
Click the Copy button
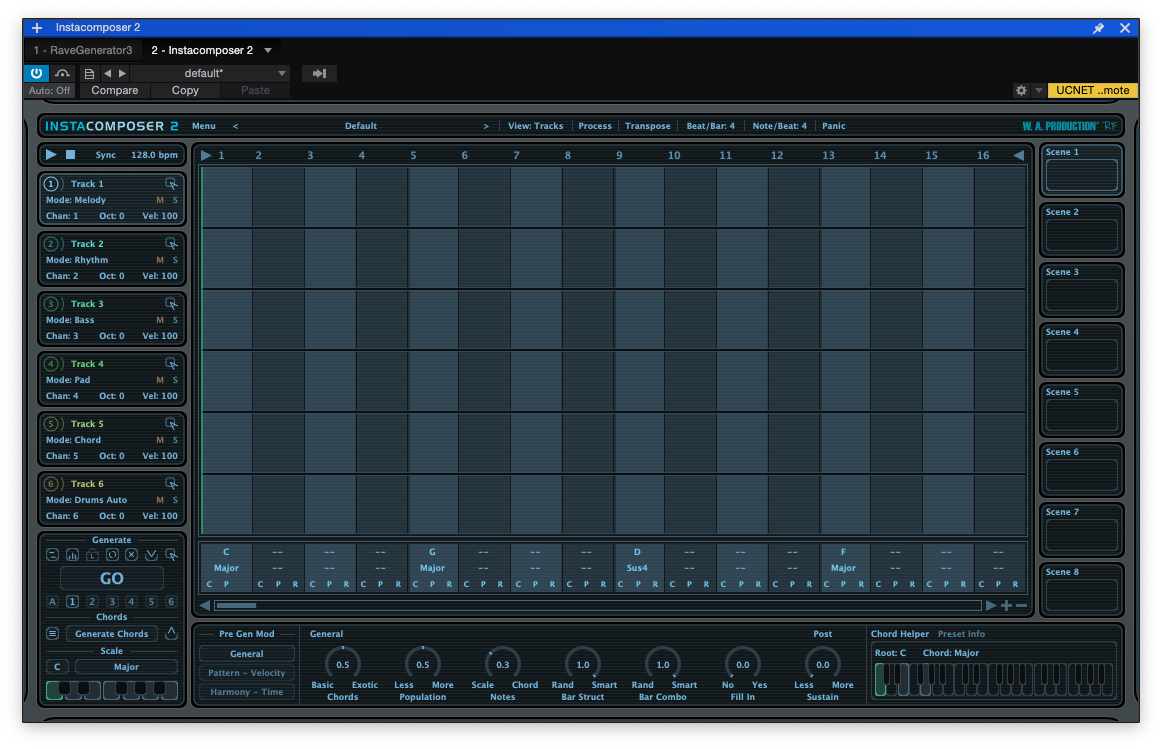[185, 90]
